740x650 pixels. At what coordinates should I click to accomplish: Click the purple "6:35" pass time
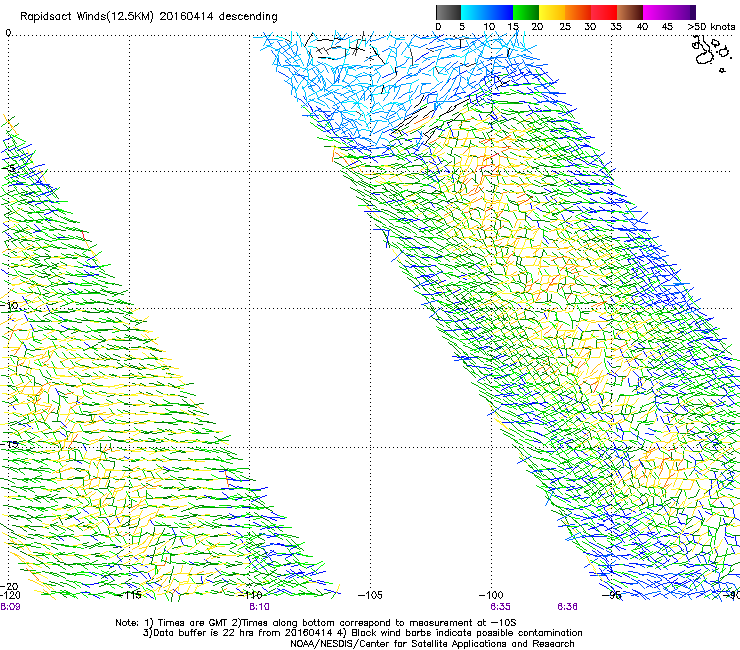click(x=500, y=607)
